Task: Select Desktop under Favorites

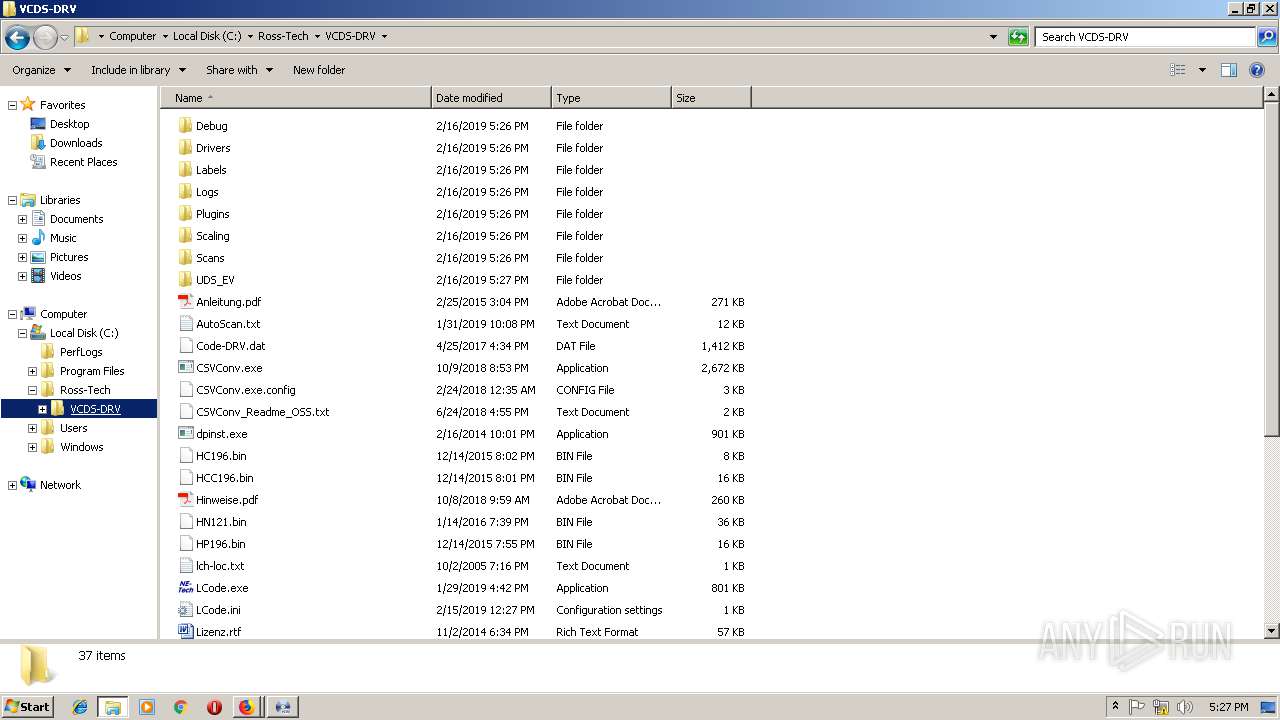Action: [69, 124]
